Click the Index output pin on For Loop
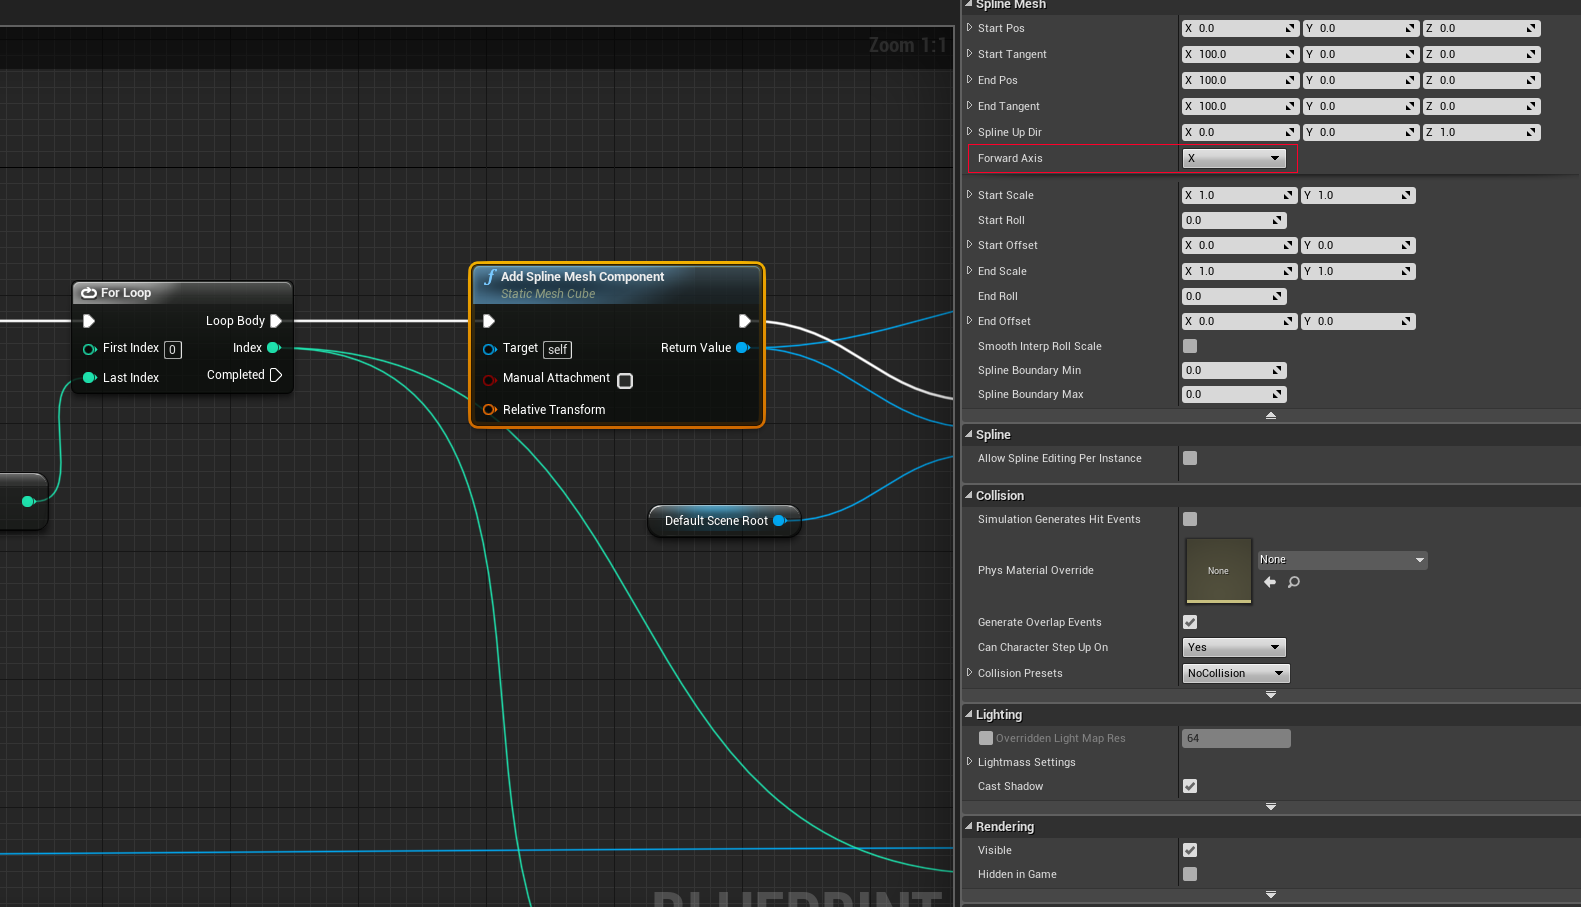Screen dimensions: 1581x907 273,348
